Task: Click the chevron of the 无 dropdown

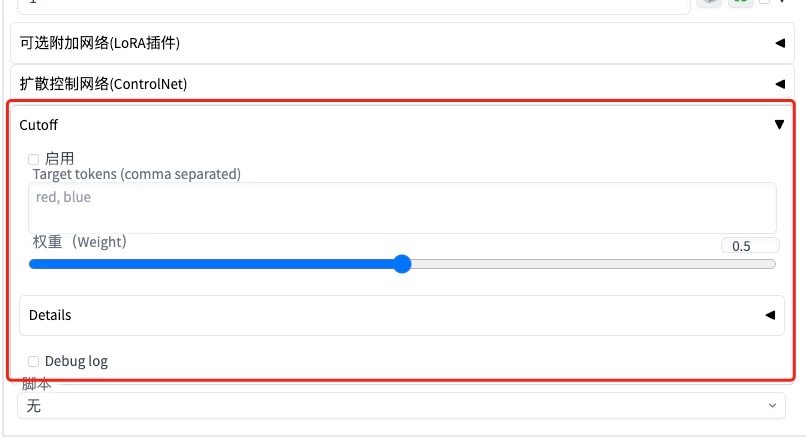Action: click(x=772, y=406)
